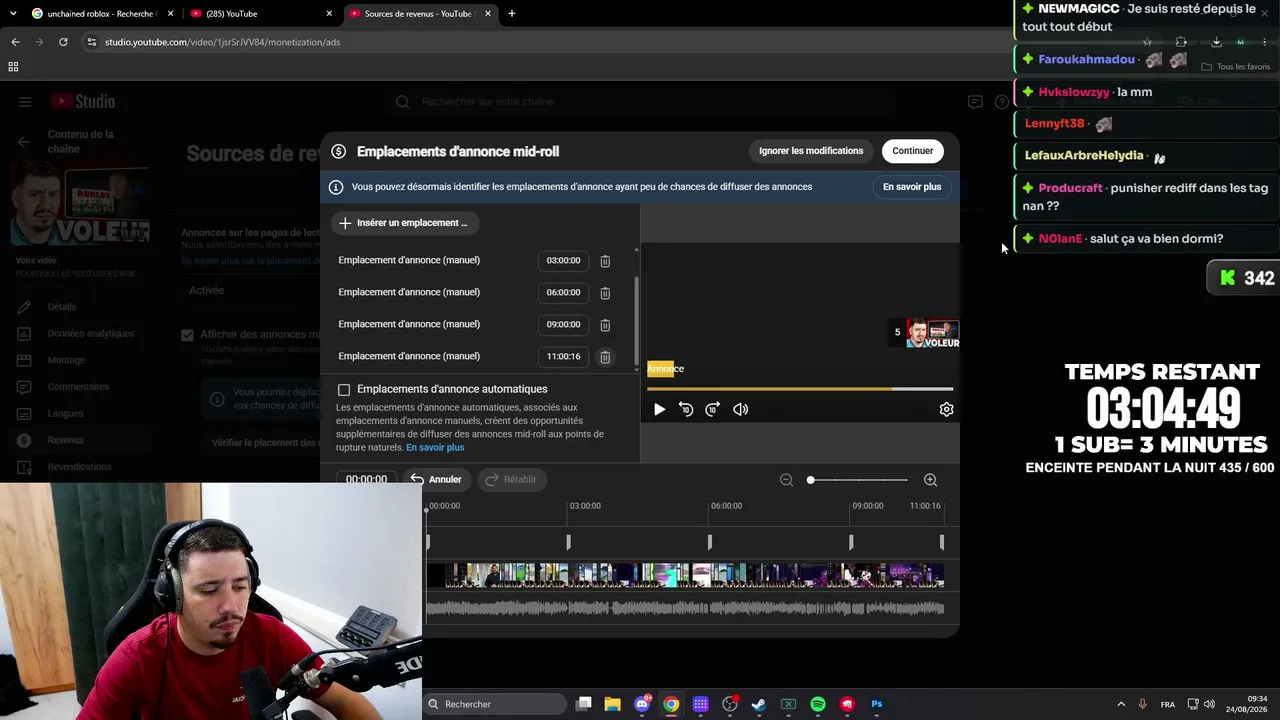Select the 11:00:16 ad marker on timeline
The image size is (1280, 720).
(x=941, y=542)
